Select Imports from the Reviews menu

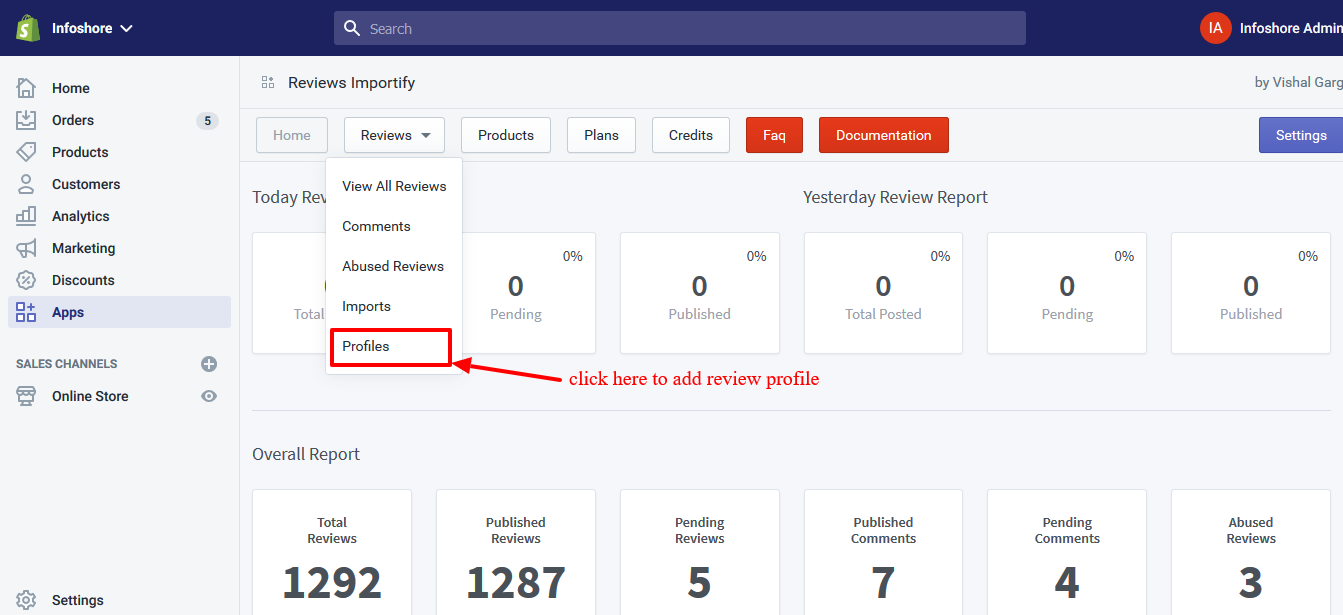click(394, 306)
